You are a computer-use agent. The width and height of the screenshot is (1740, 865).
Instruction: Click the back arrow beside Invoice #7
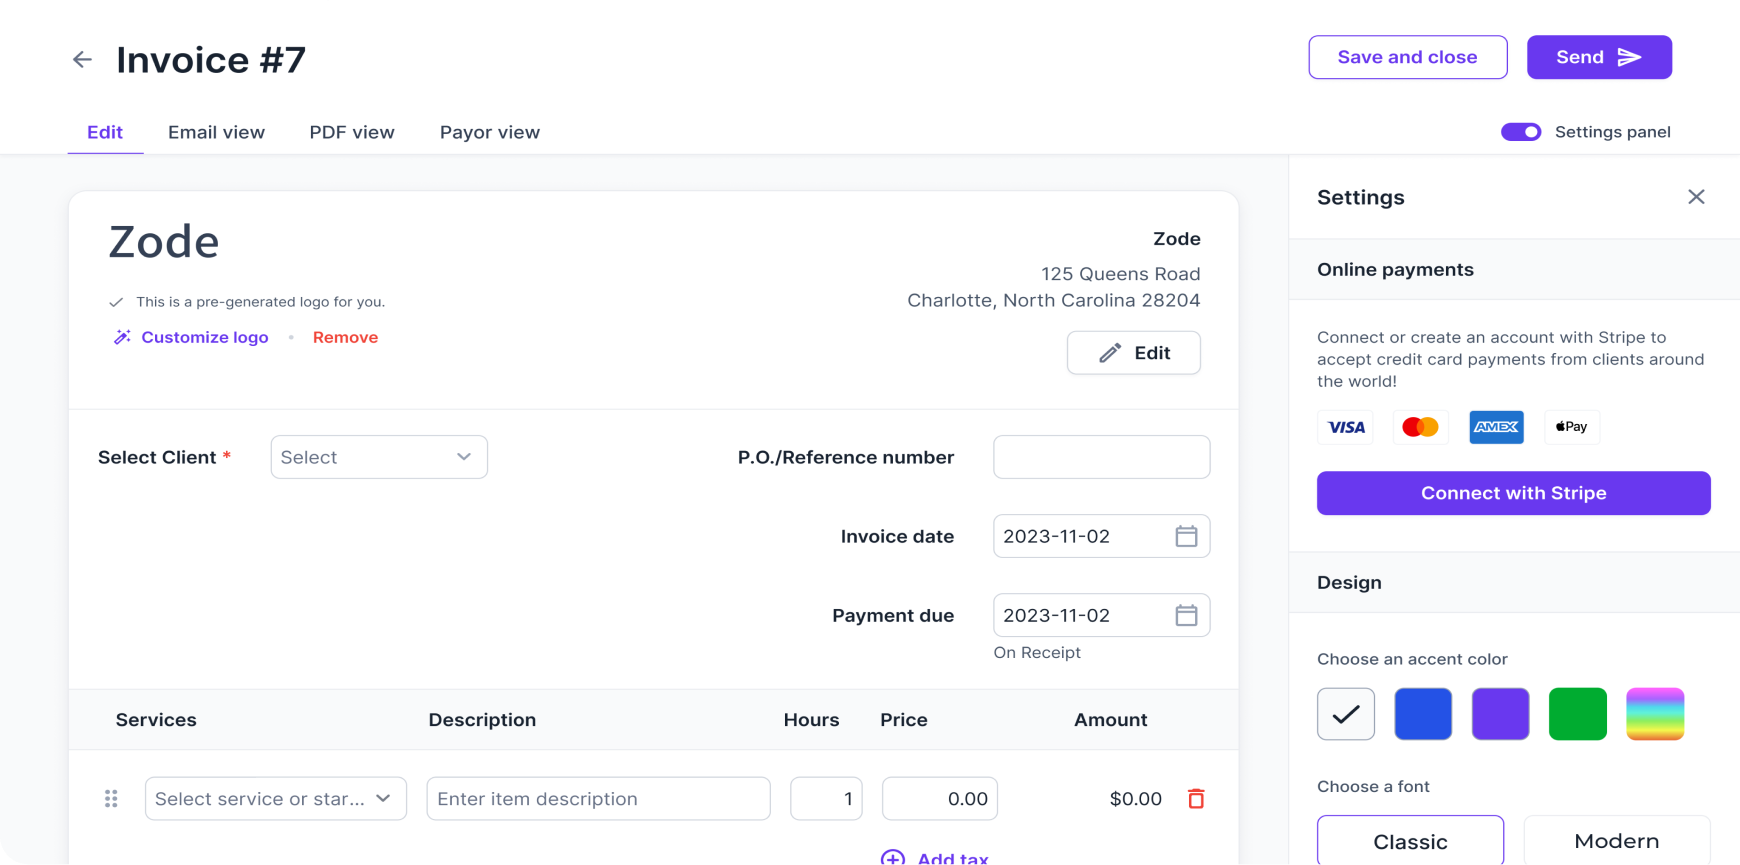click(x=82, y=60)
